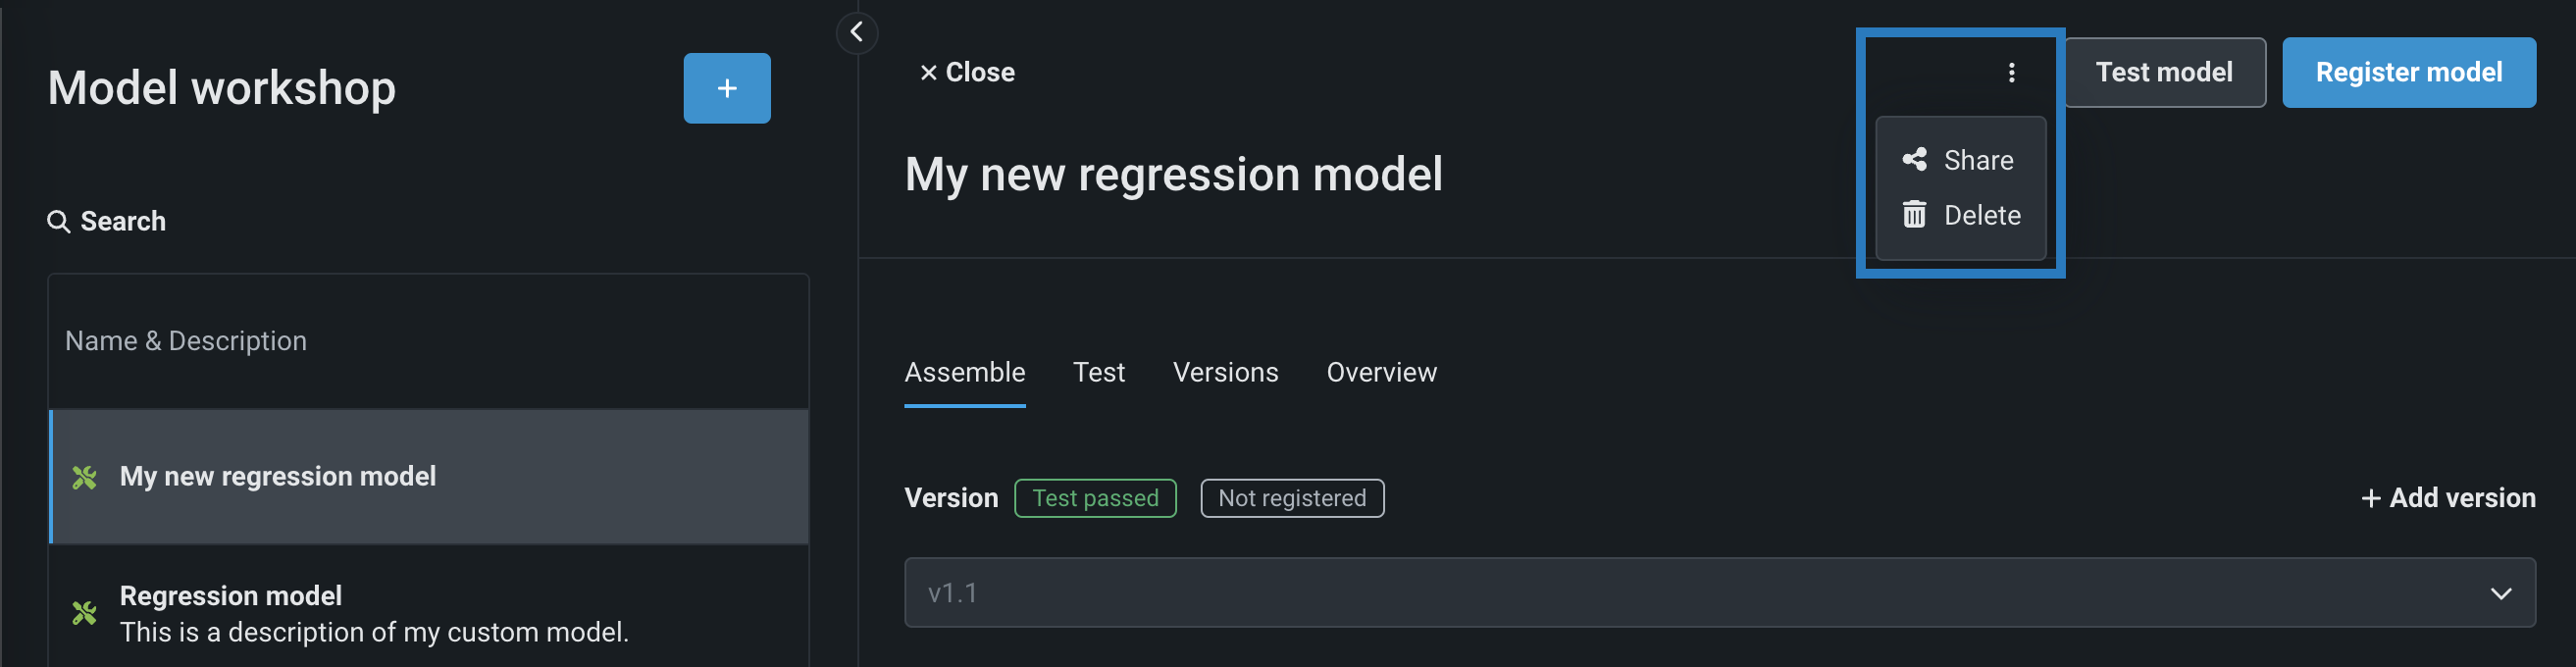The width and height of the screenshot is (2576, 667).
Task: Click the Not registered status badge
Action: (x=1292, y=498)
